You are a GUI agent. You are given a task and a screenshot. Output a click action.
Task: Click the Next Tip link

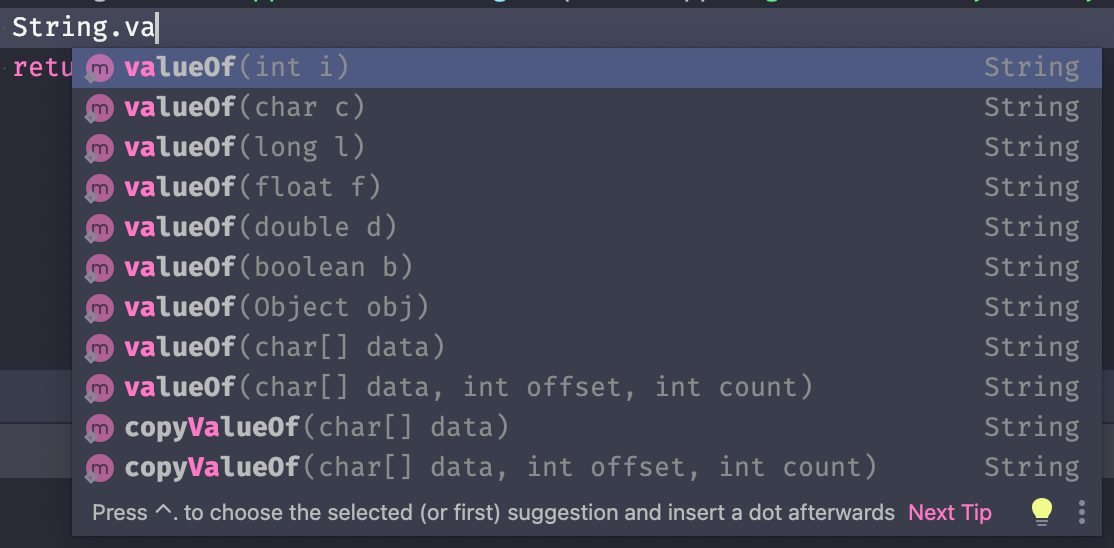950,512
